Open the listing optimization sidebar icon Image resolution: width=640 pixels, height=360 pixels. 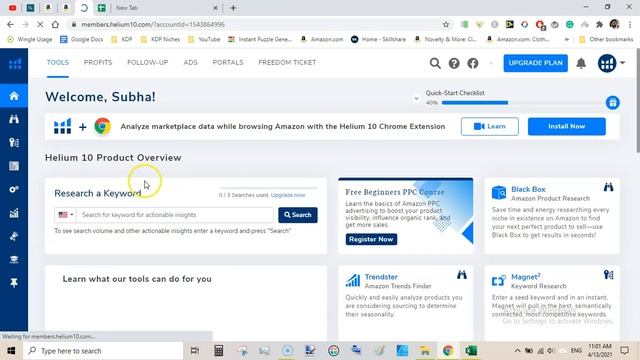(14, 166)
